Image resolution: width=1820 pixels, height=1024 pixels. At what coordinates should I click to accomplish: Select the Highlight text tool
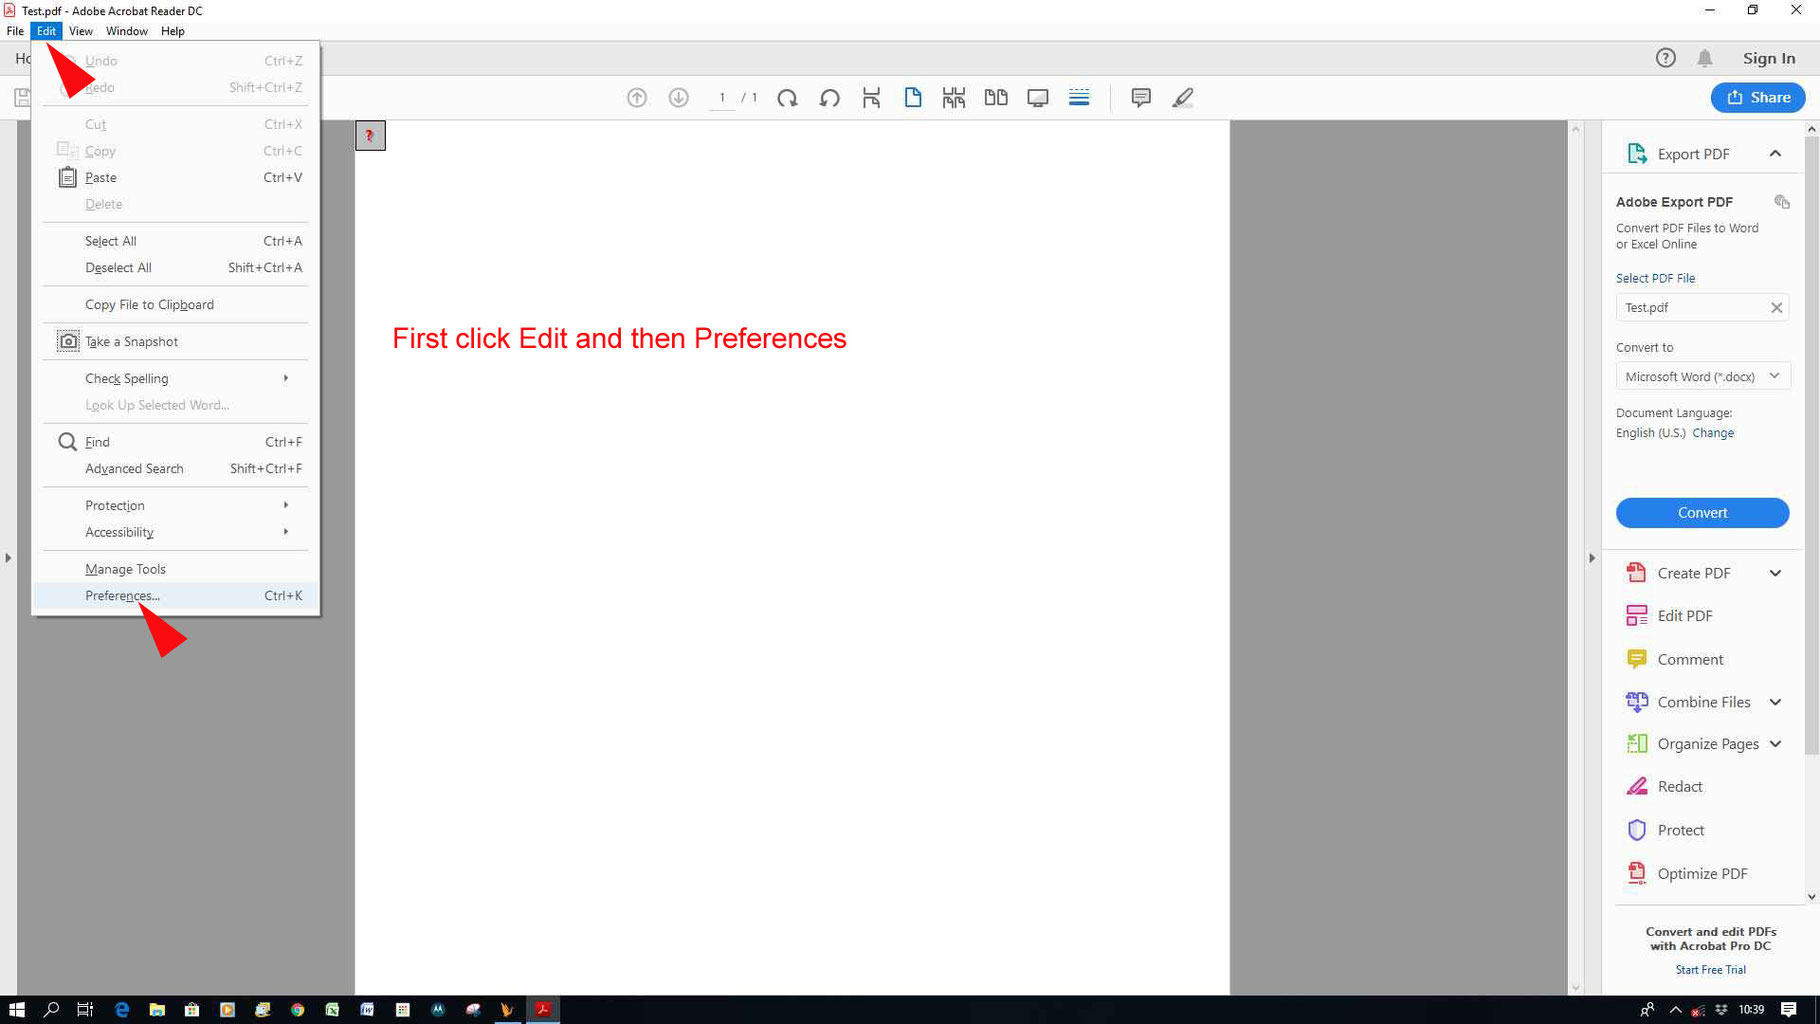click(x=1183, y=97)
